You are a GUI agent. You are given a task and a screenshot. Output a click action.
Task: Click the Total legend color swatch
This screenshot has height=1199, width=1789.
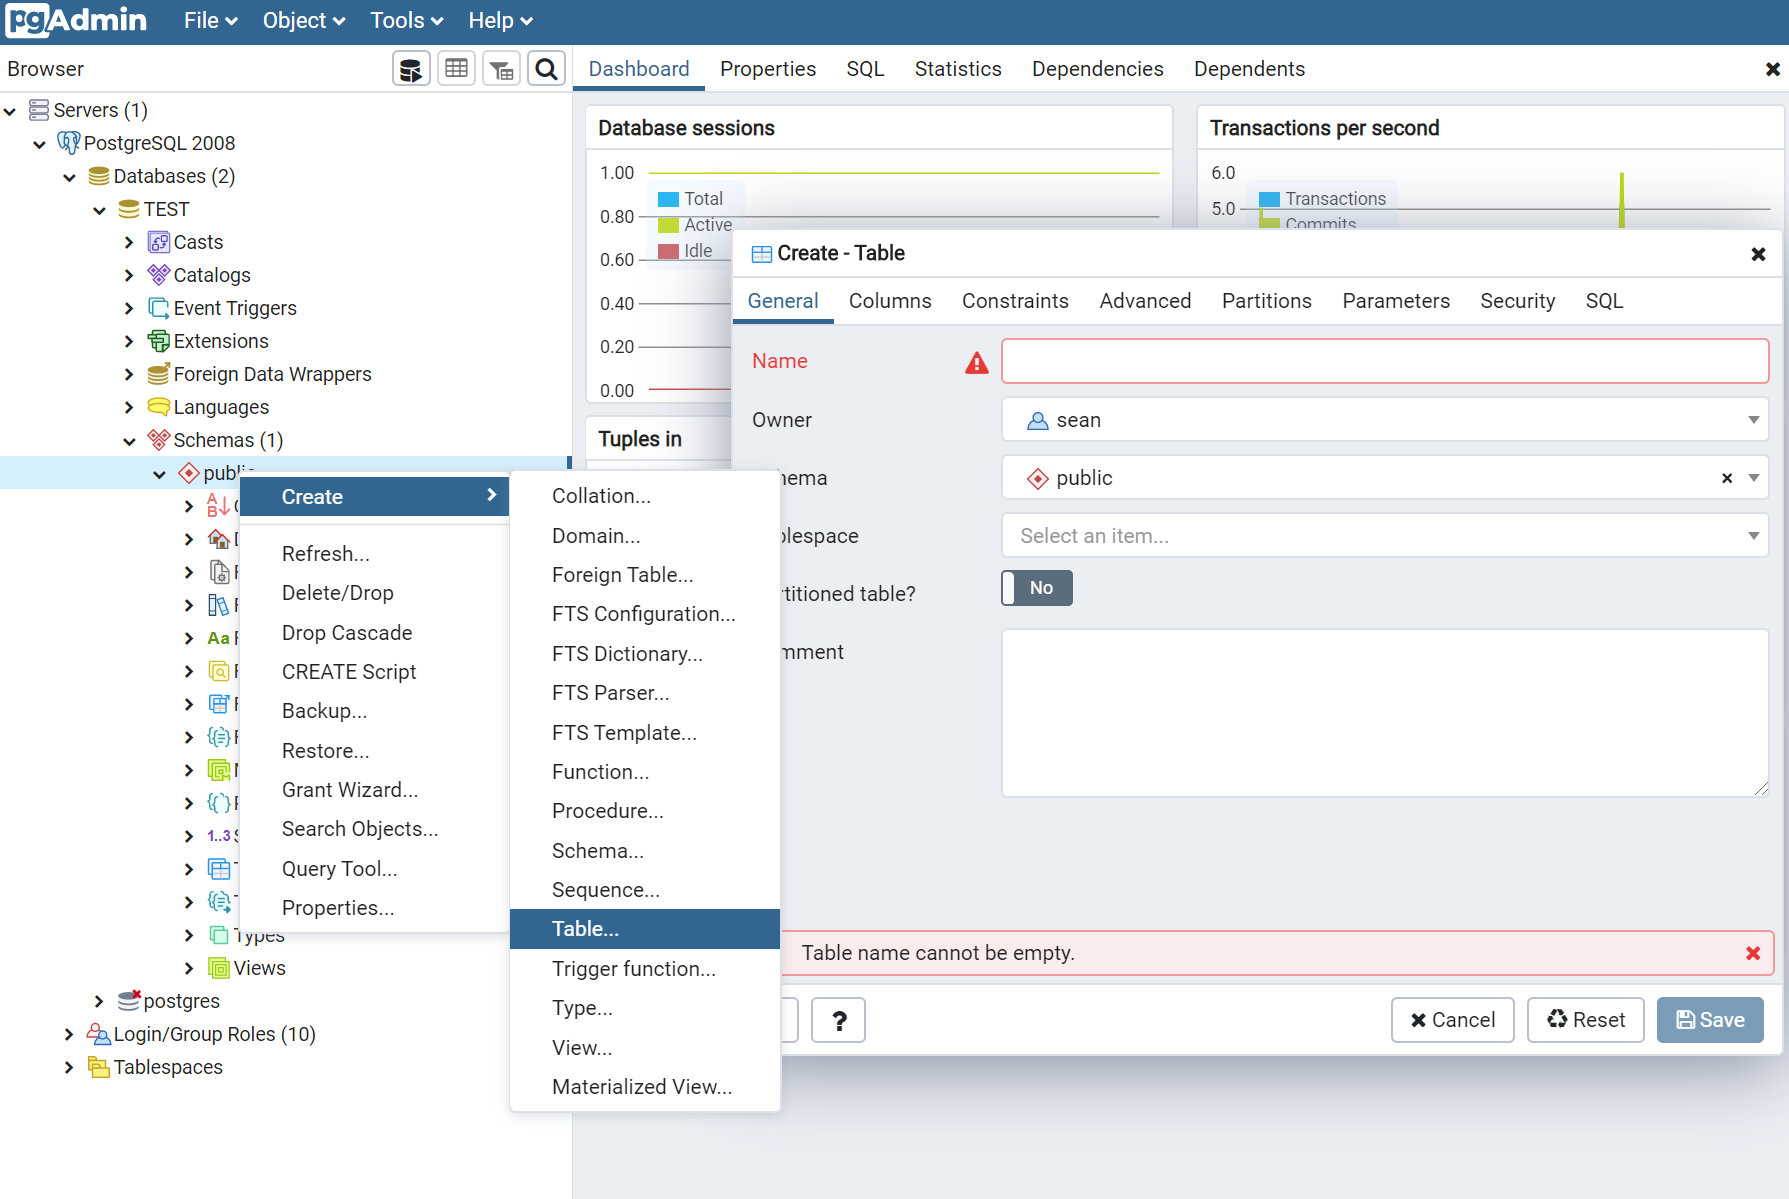click(x=669, y=199)
